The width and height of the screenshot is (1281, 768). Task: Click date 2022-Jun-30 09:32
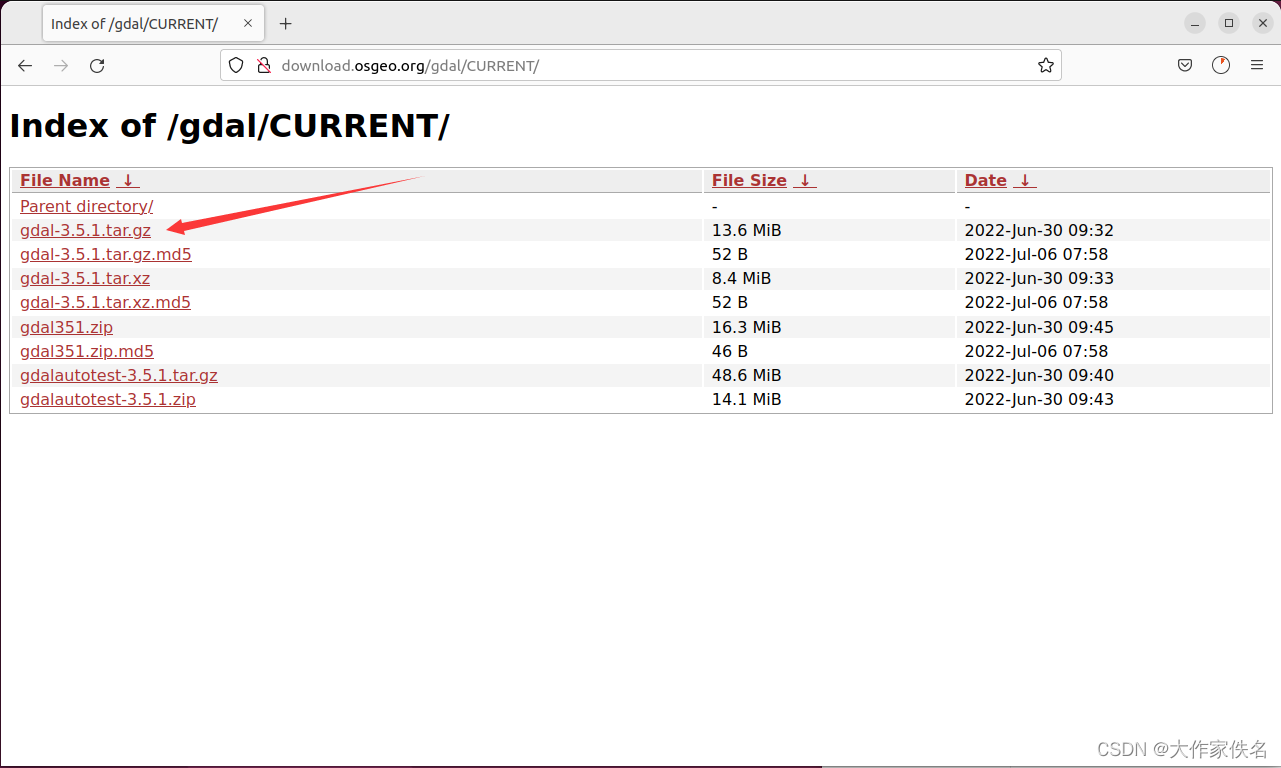1039,231
